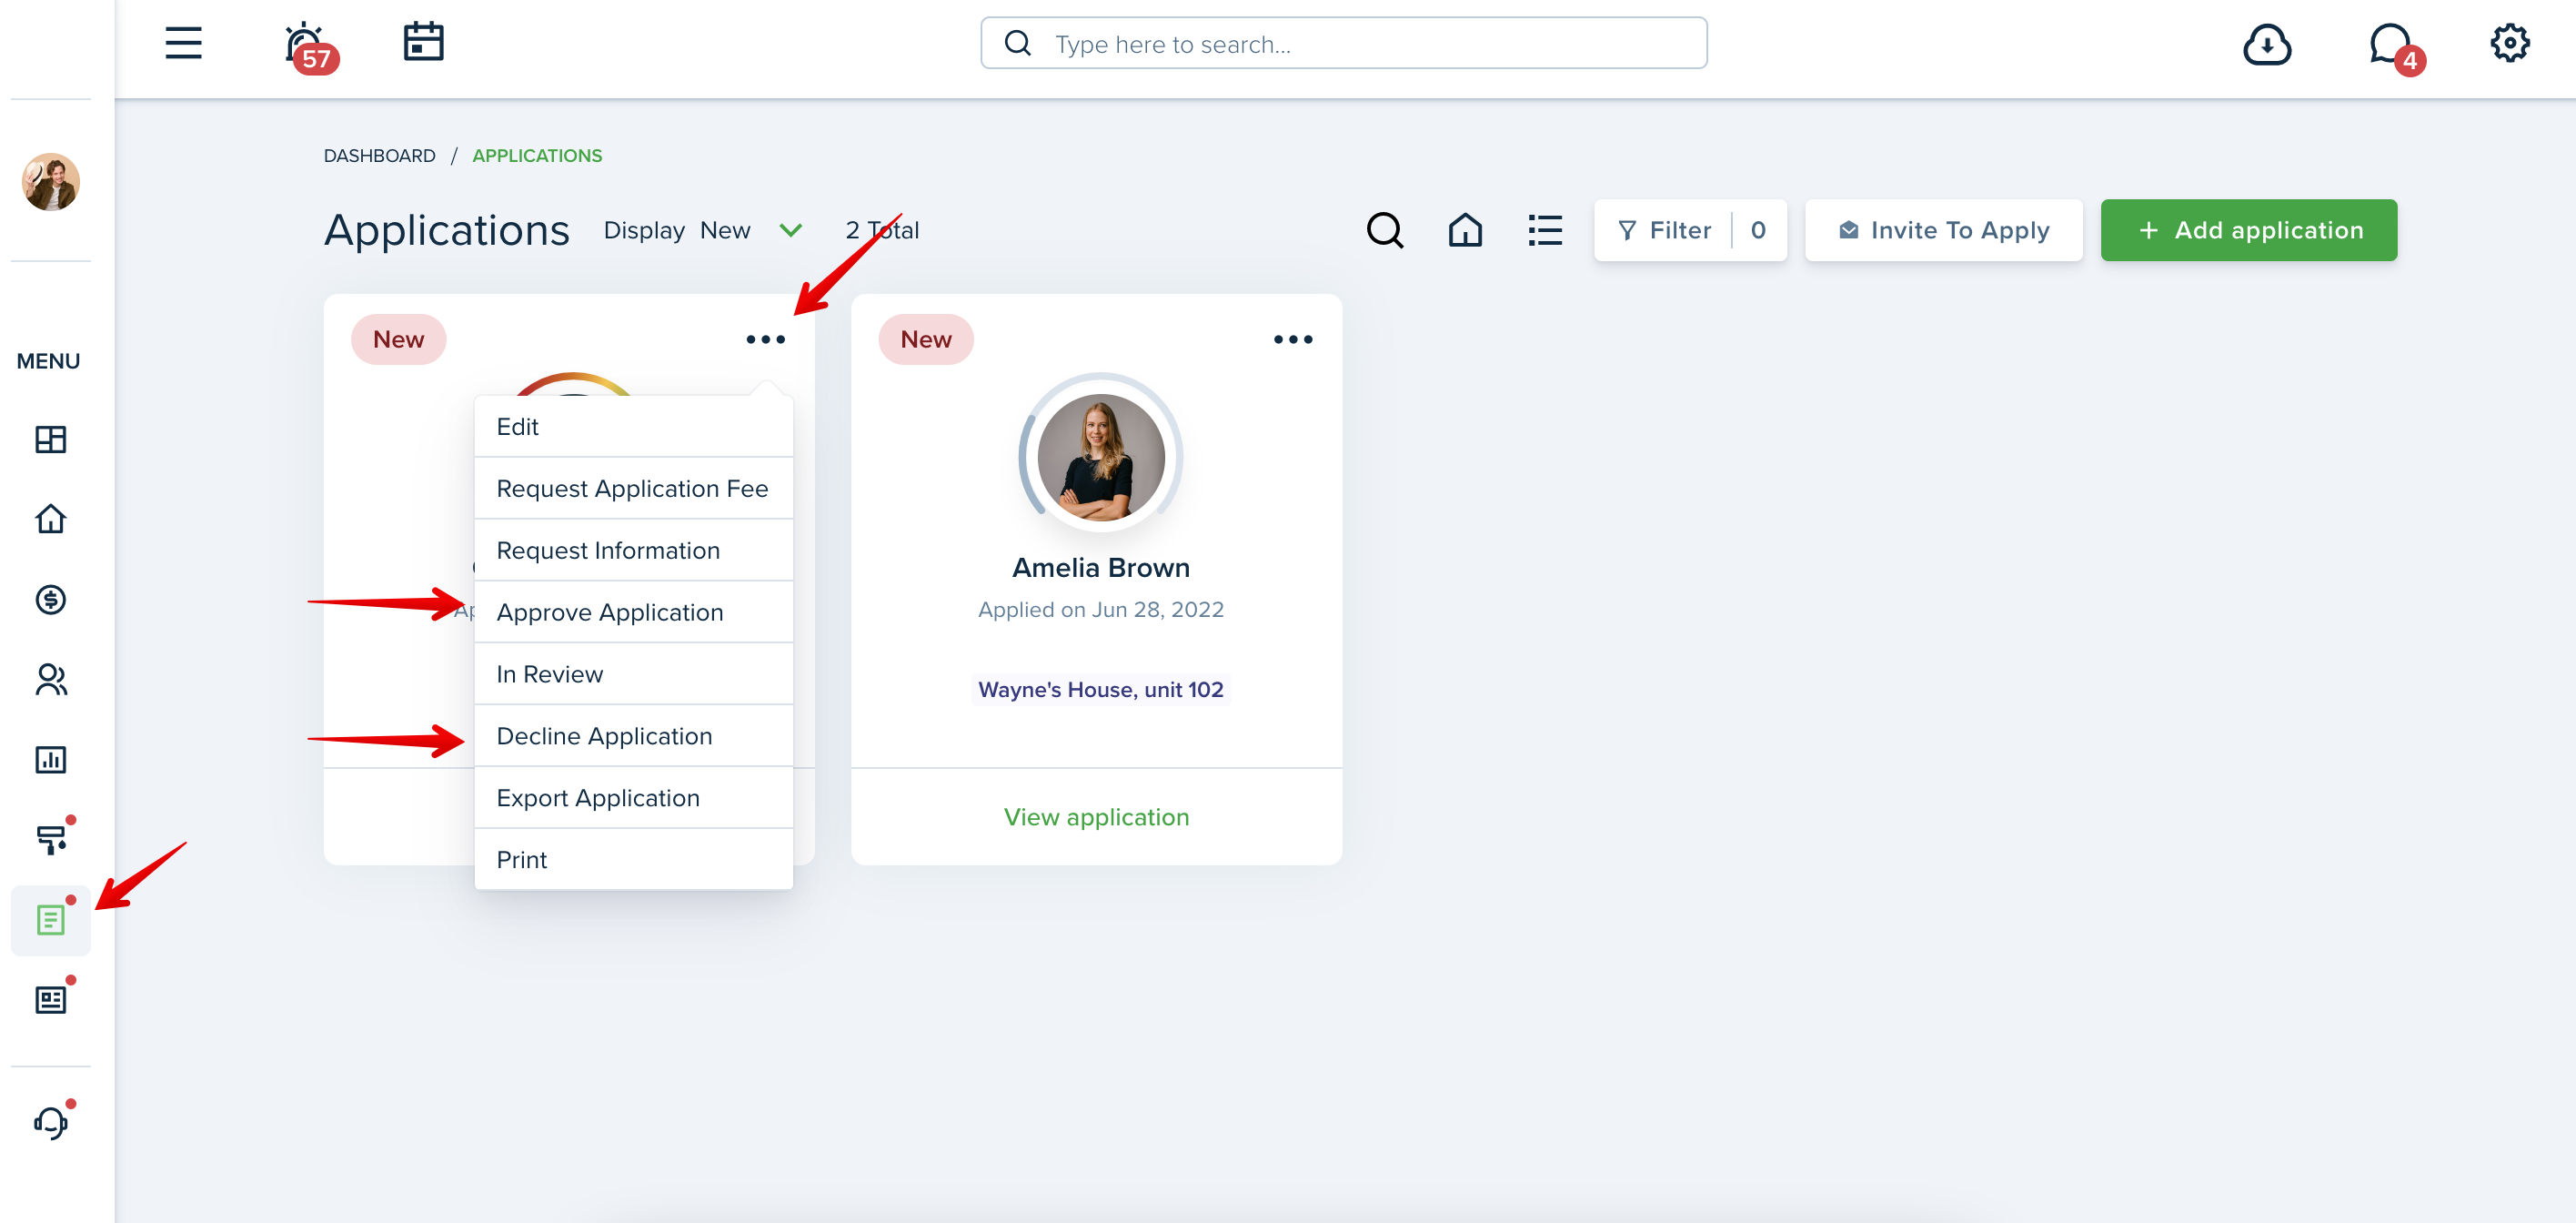Click the cloud download icon

coord(2266,44)
